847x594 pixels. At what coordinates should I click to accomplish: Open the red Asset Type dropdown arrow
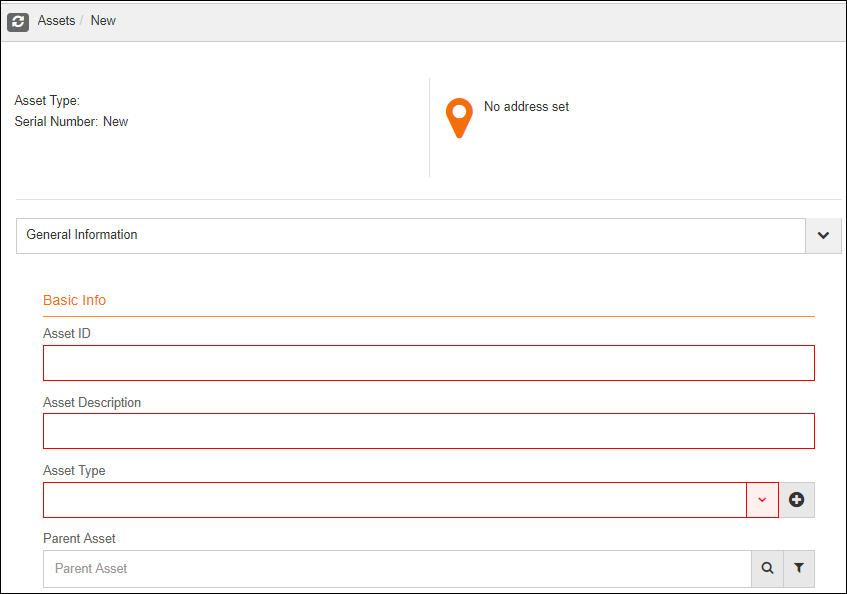[762, 500]
